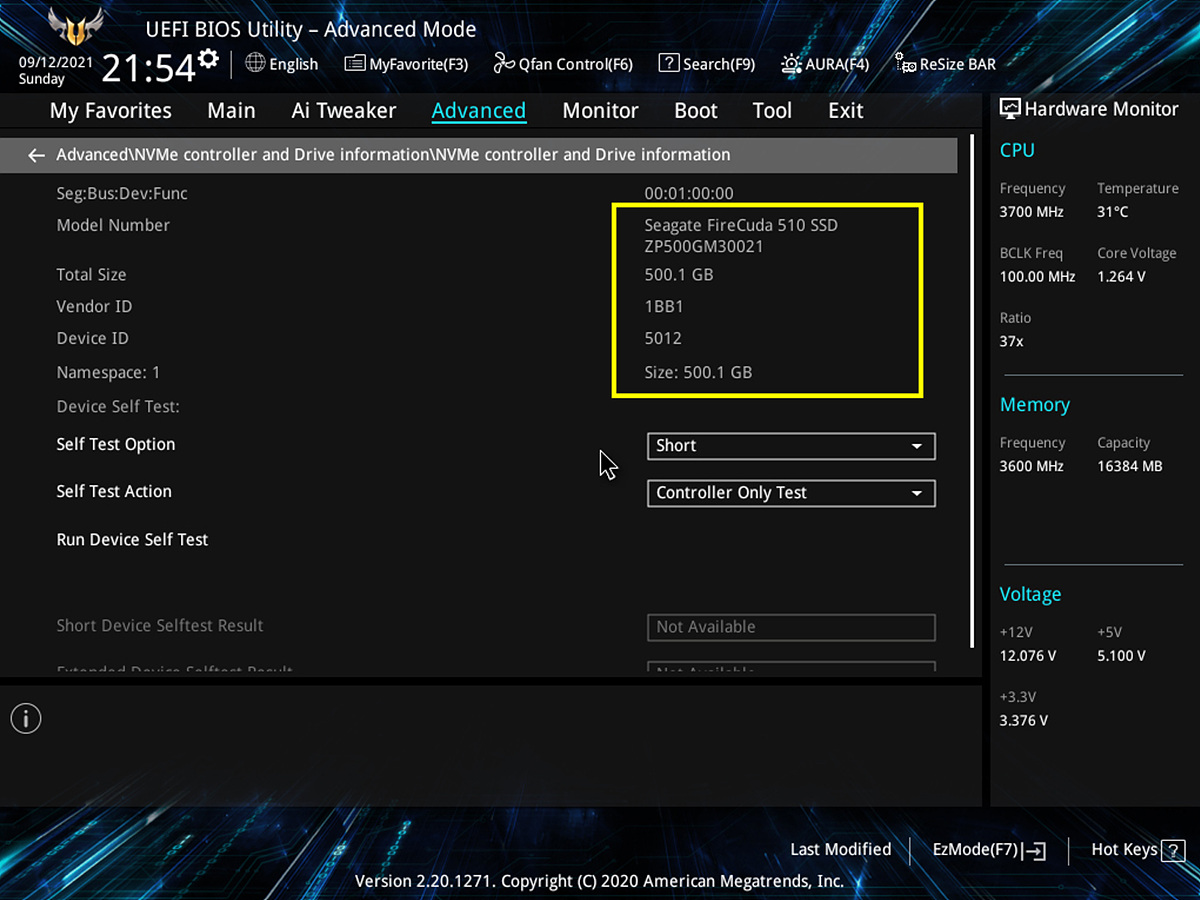Screen dimensions: 1200x900
Task: Open the Self Test Action dropdown
Action: coord(791,493)
